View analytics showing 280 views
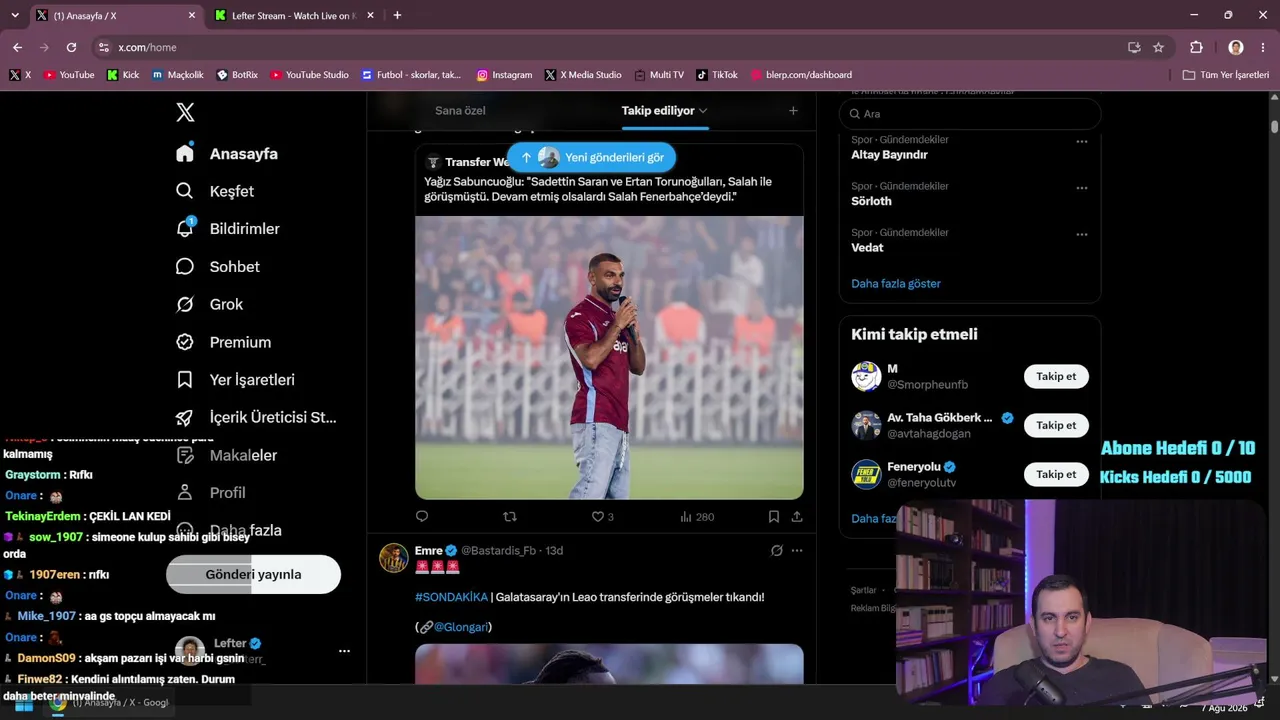1280x720 pixels. 697,517
